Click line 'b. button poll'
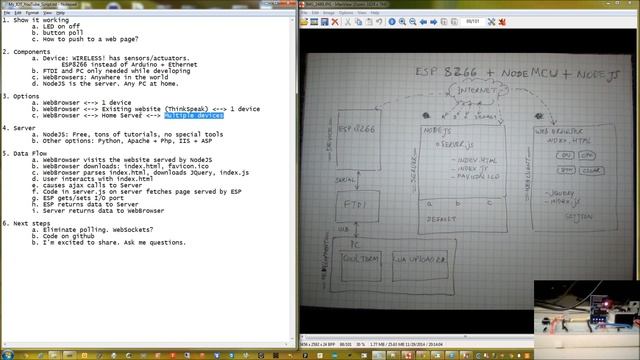640x360 pixels. coord(57,33)
